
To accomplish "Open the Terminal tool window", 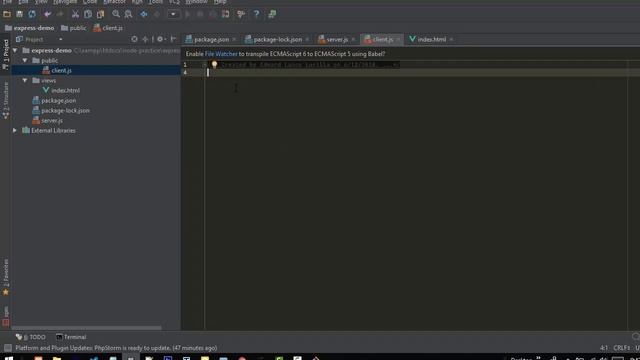I will [x=71, y=337].
